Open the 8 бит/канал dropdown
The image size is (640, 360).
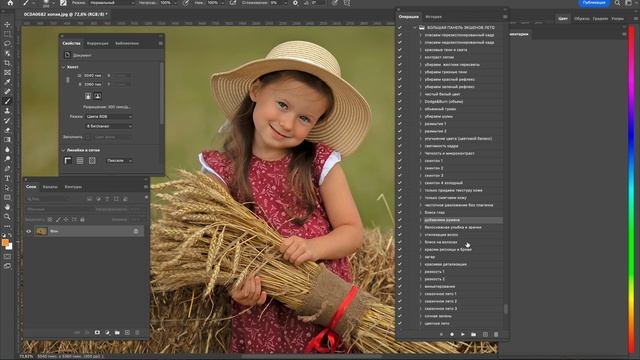pos(109,126)
